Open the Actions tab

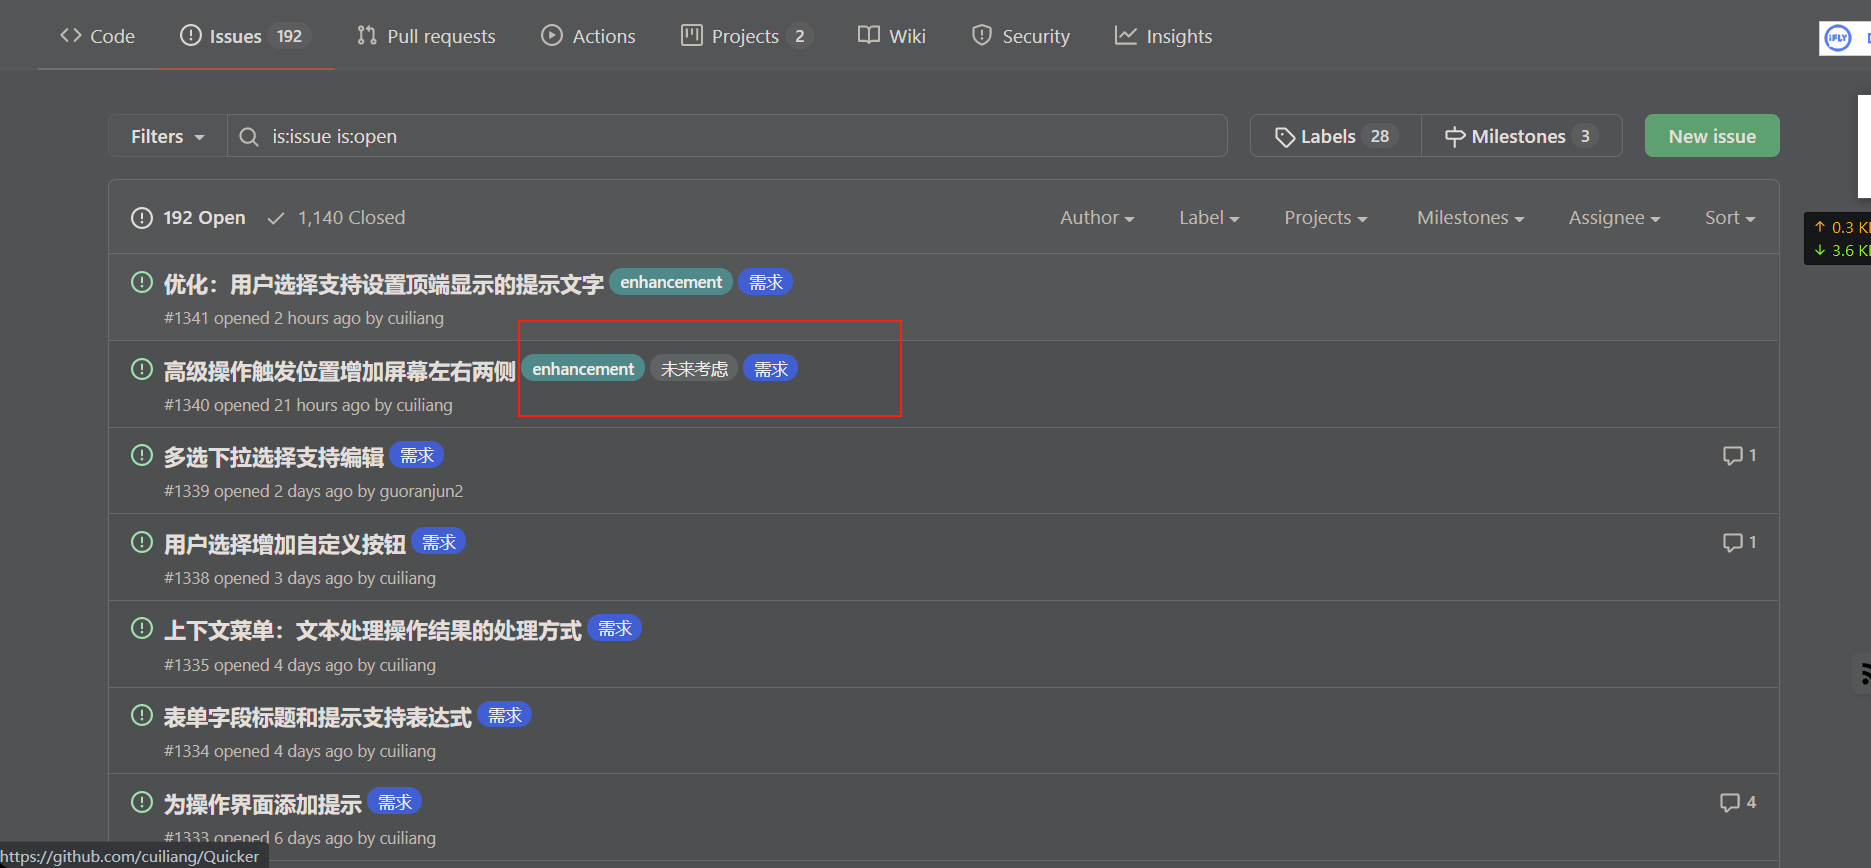pos(588,36)
